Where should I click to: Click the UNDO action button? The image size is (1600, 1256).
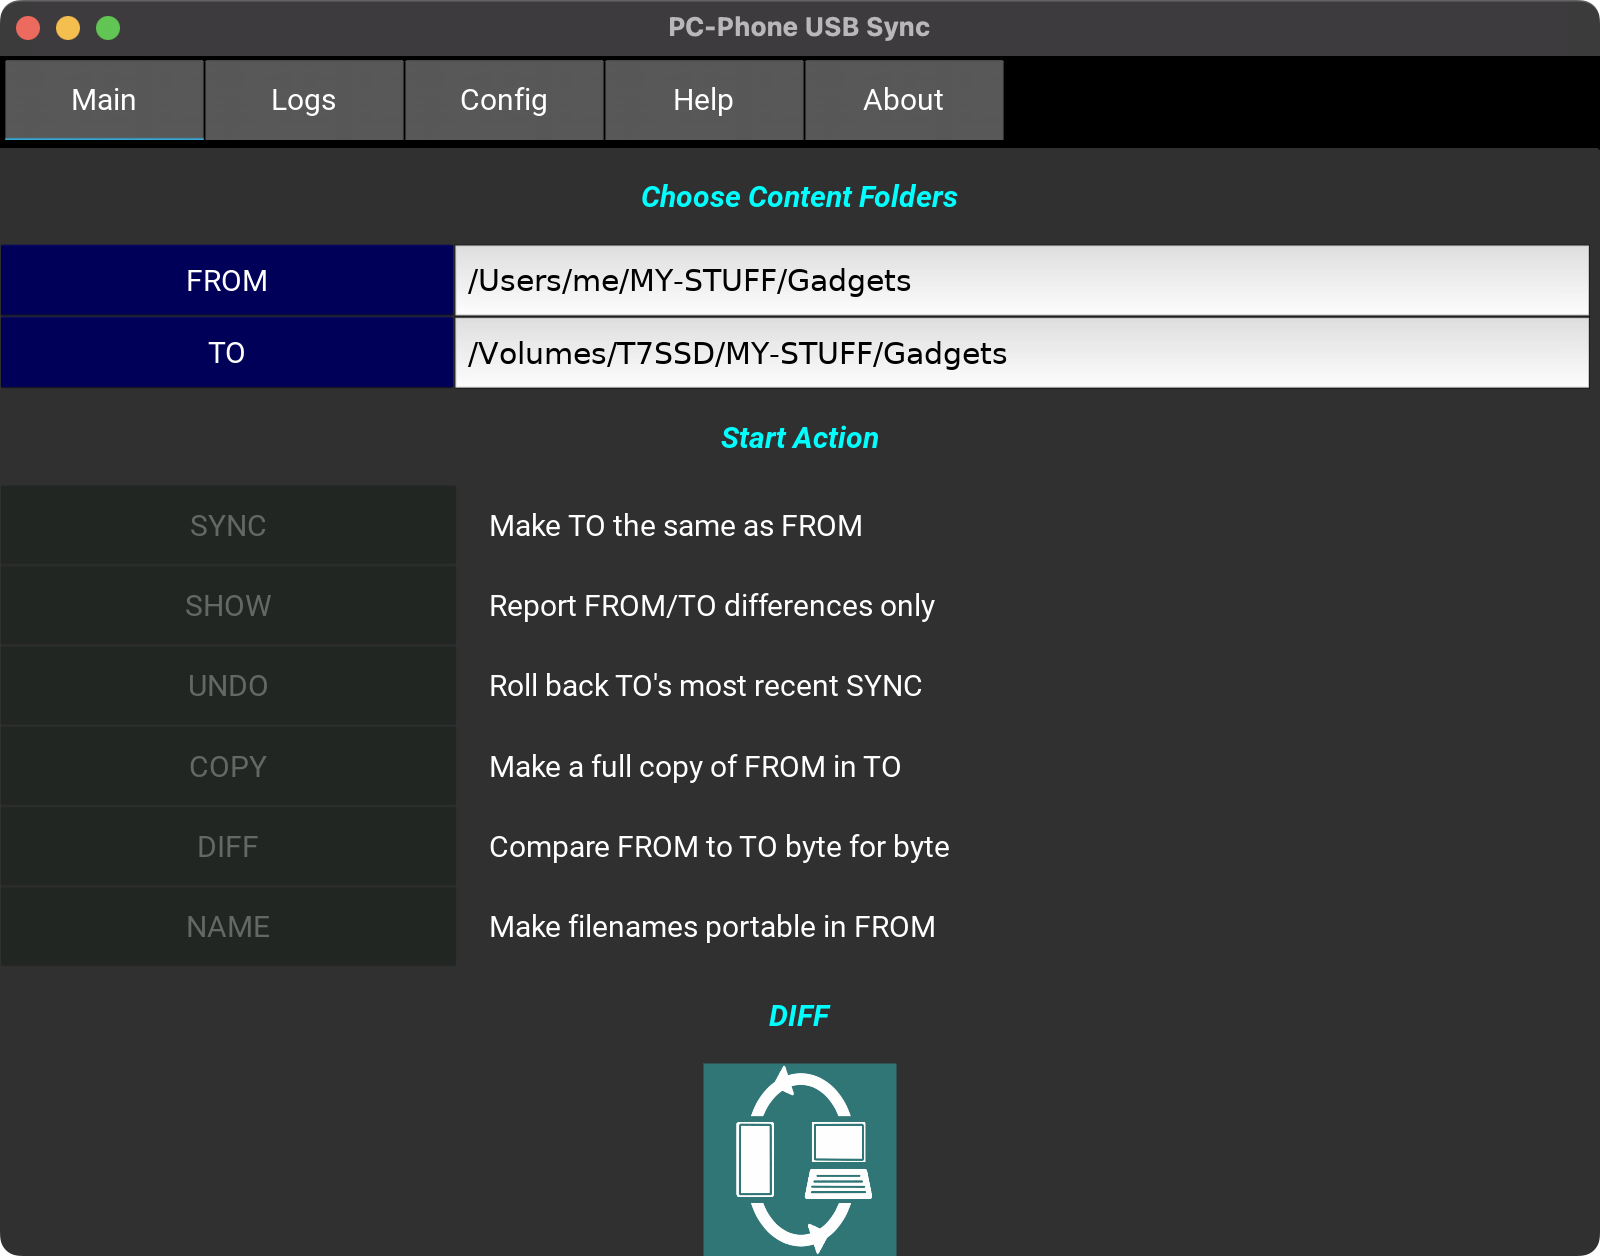pyautogui.click(x=228, y=686)
